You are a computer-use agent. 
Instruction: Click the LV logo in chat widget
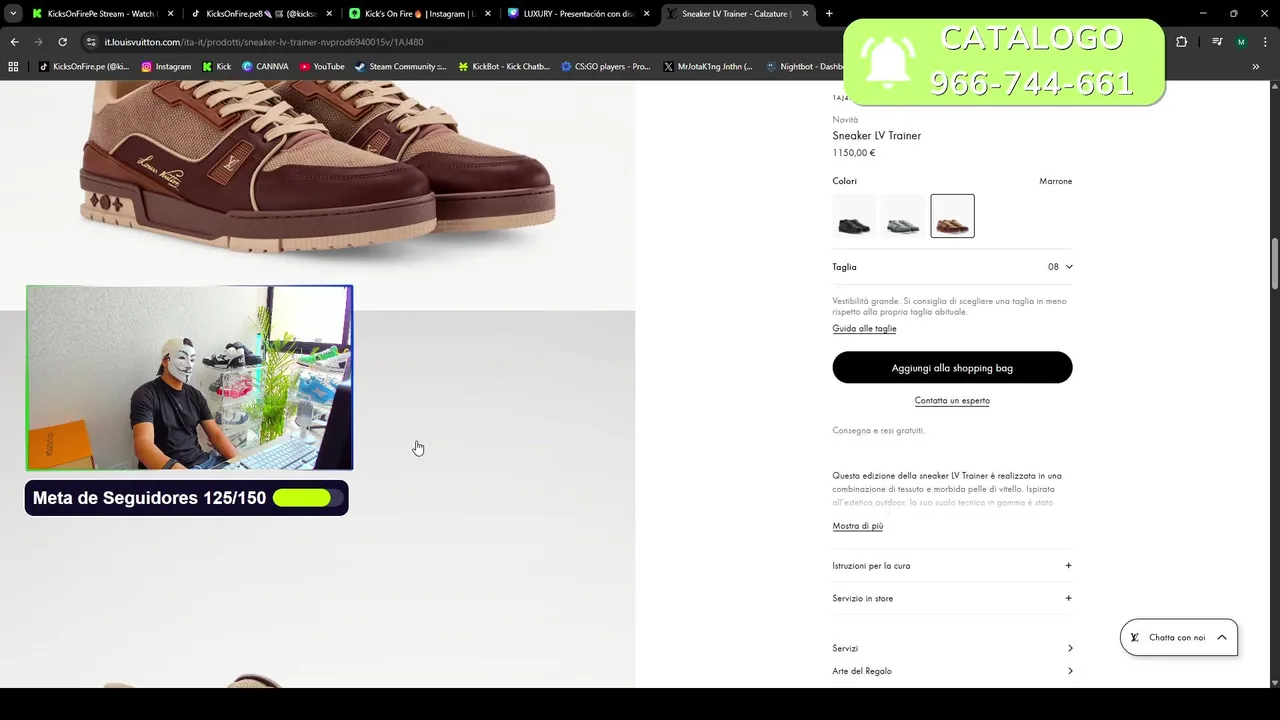1135,637
